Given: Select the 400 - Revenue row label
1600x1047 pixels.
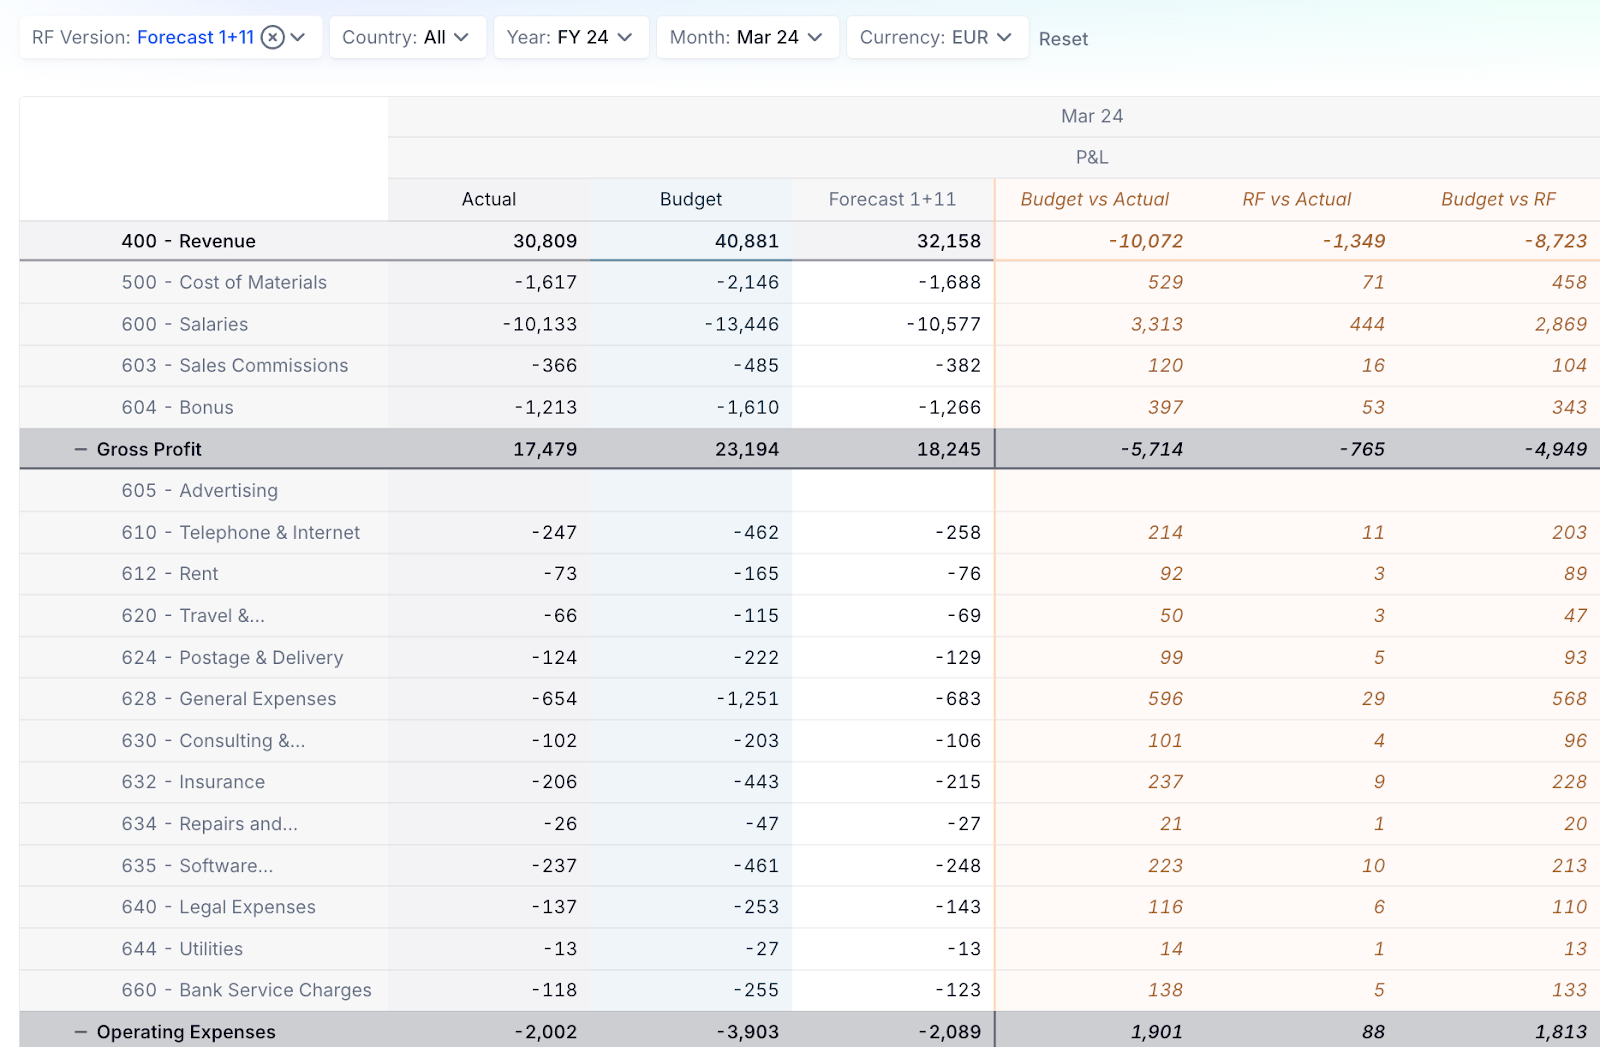Looking at the screenshot, I should tap(189, 241).
